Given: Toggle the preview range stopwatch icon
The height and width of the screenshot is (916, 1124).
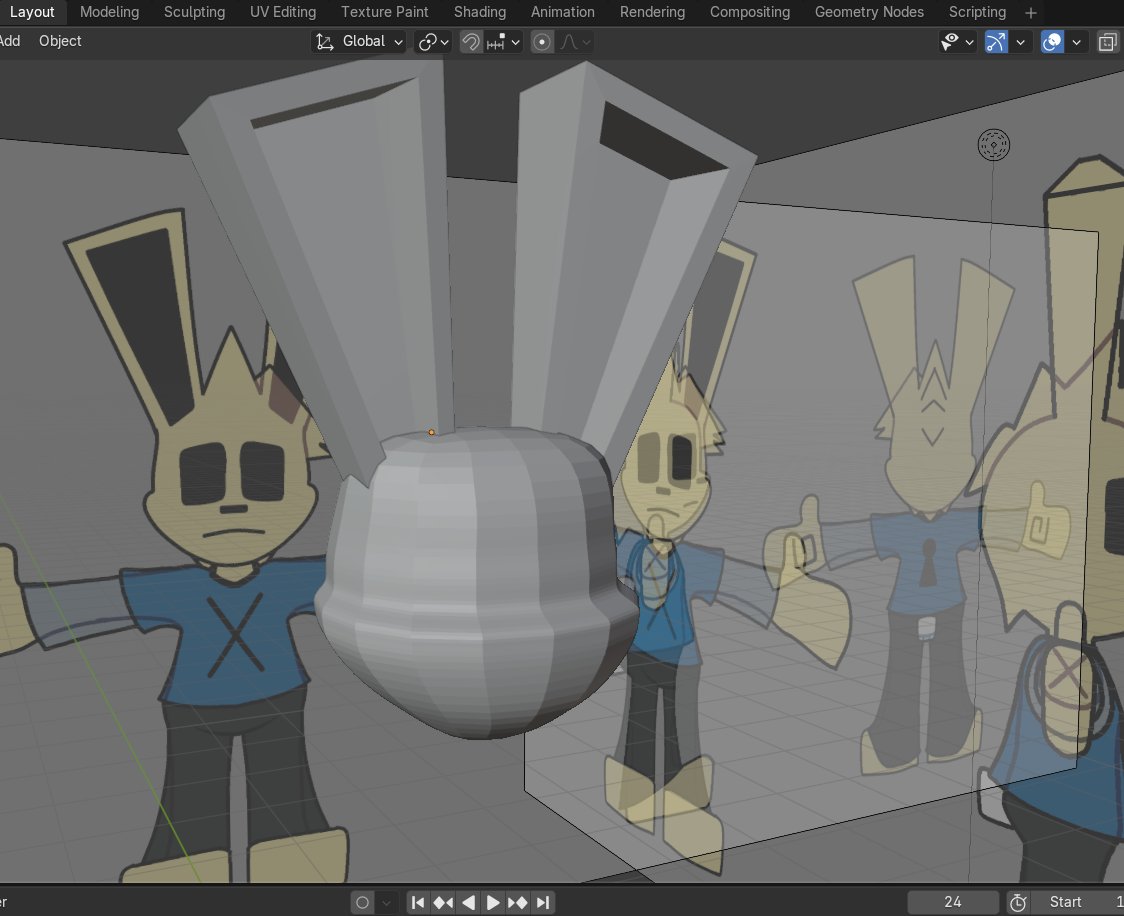Looking at the screenshot, I should (x=1018, y=902).
